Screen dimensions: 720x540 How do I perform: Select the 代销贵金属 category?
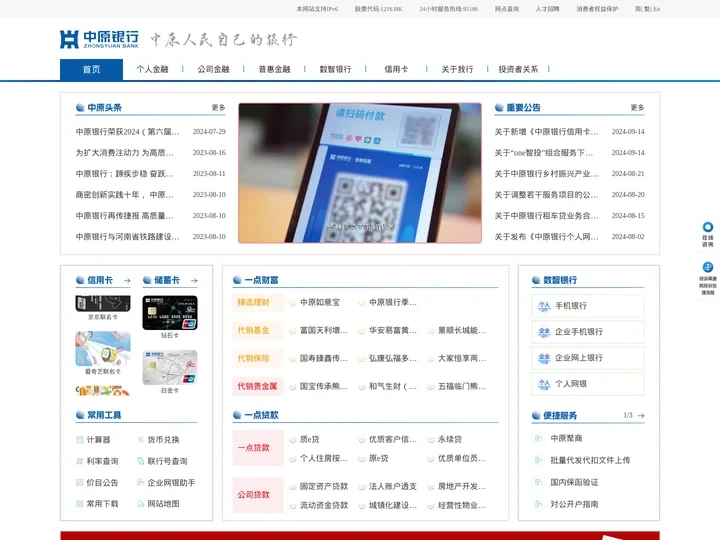[x=258, y=387]
